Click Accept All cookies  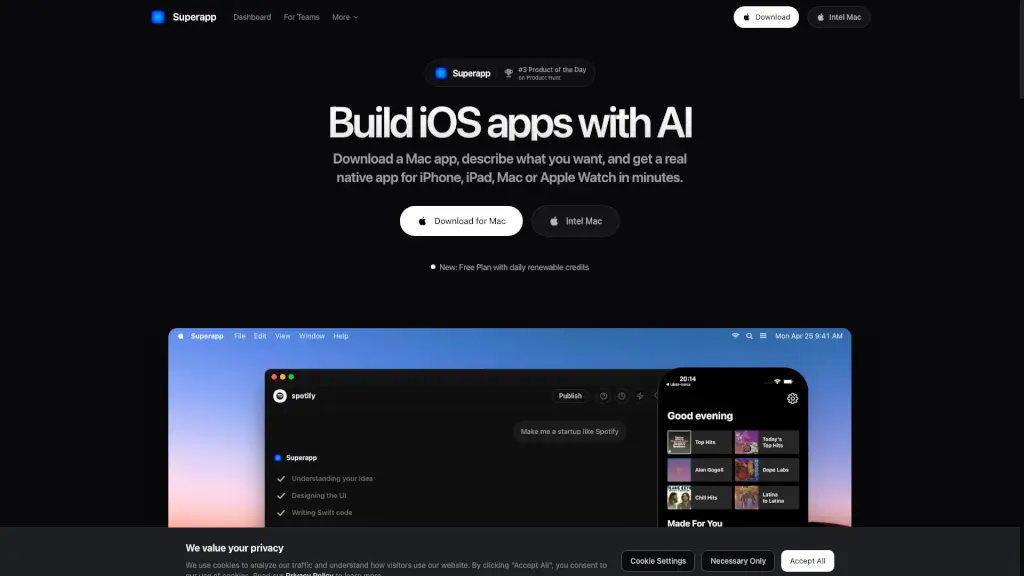pyautogui.click(x=807, y=561)
